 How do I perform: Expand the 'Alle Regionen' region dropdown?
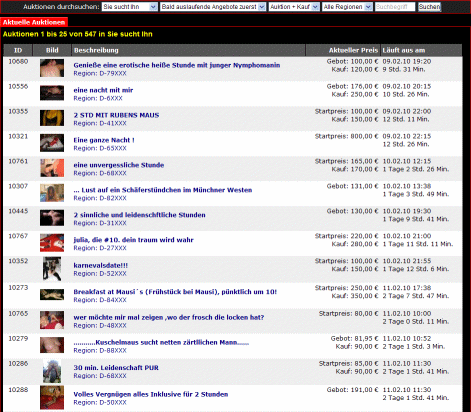coord(347,7)
